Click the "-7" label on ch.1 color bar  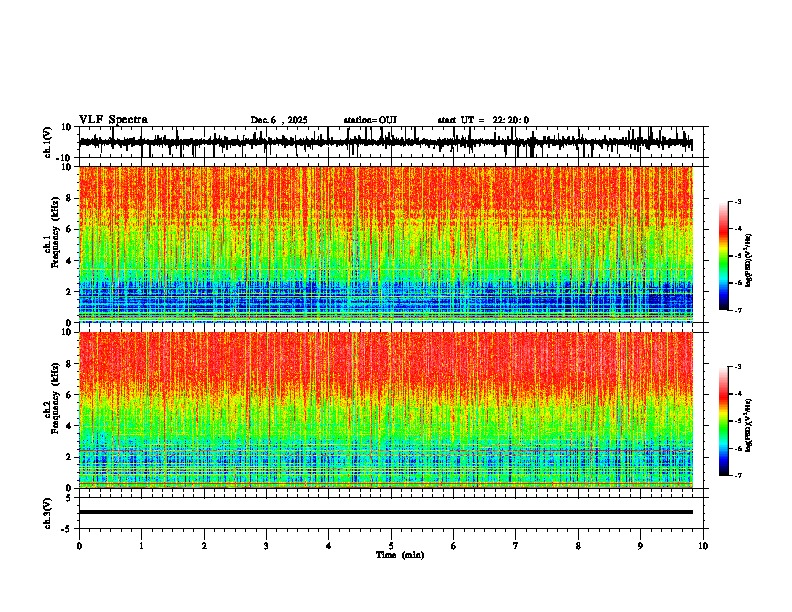coord(737,310)
